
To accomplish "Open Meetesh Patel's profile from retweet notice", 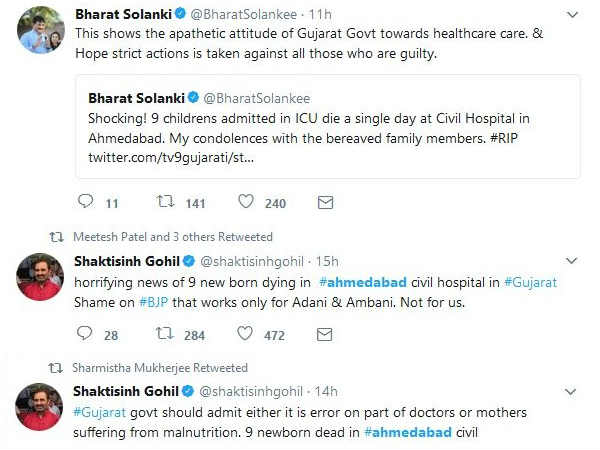I will click(110, 238).
